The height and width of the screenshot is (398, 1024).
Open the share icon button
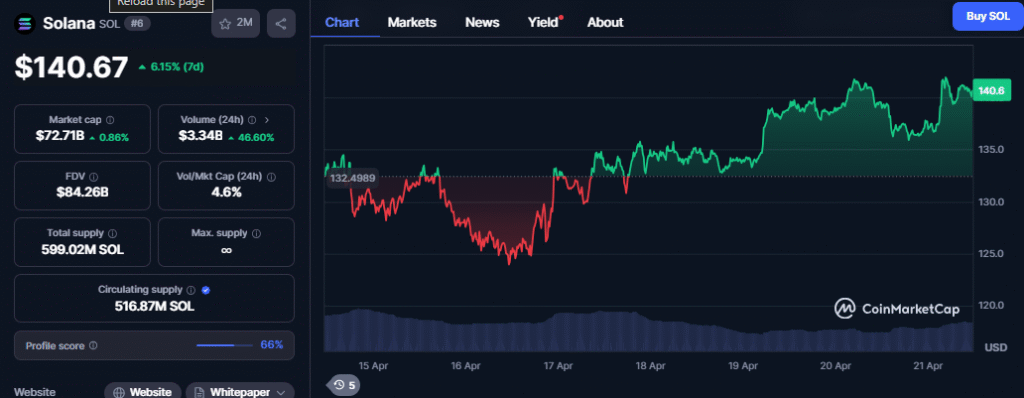click(281, 24)
